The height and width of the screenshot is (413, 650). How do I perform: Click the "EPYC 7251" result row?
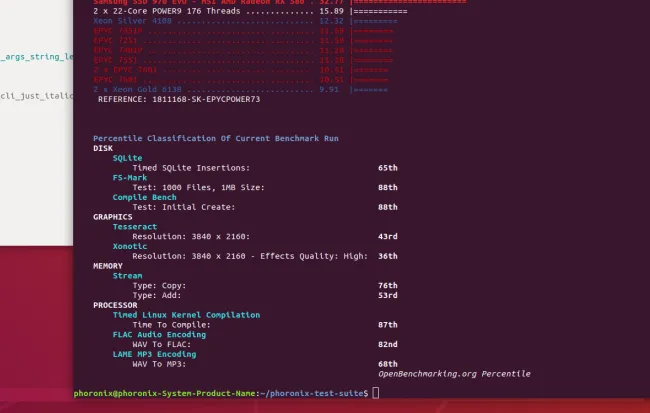pyautogui.click(x=243, y=41)
